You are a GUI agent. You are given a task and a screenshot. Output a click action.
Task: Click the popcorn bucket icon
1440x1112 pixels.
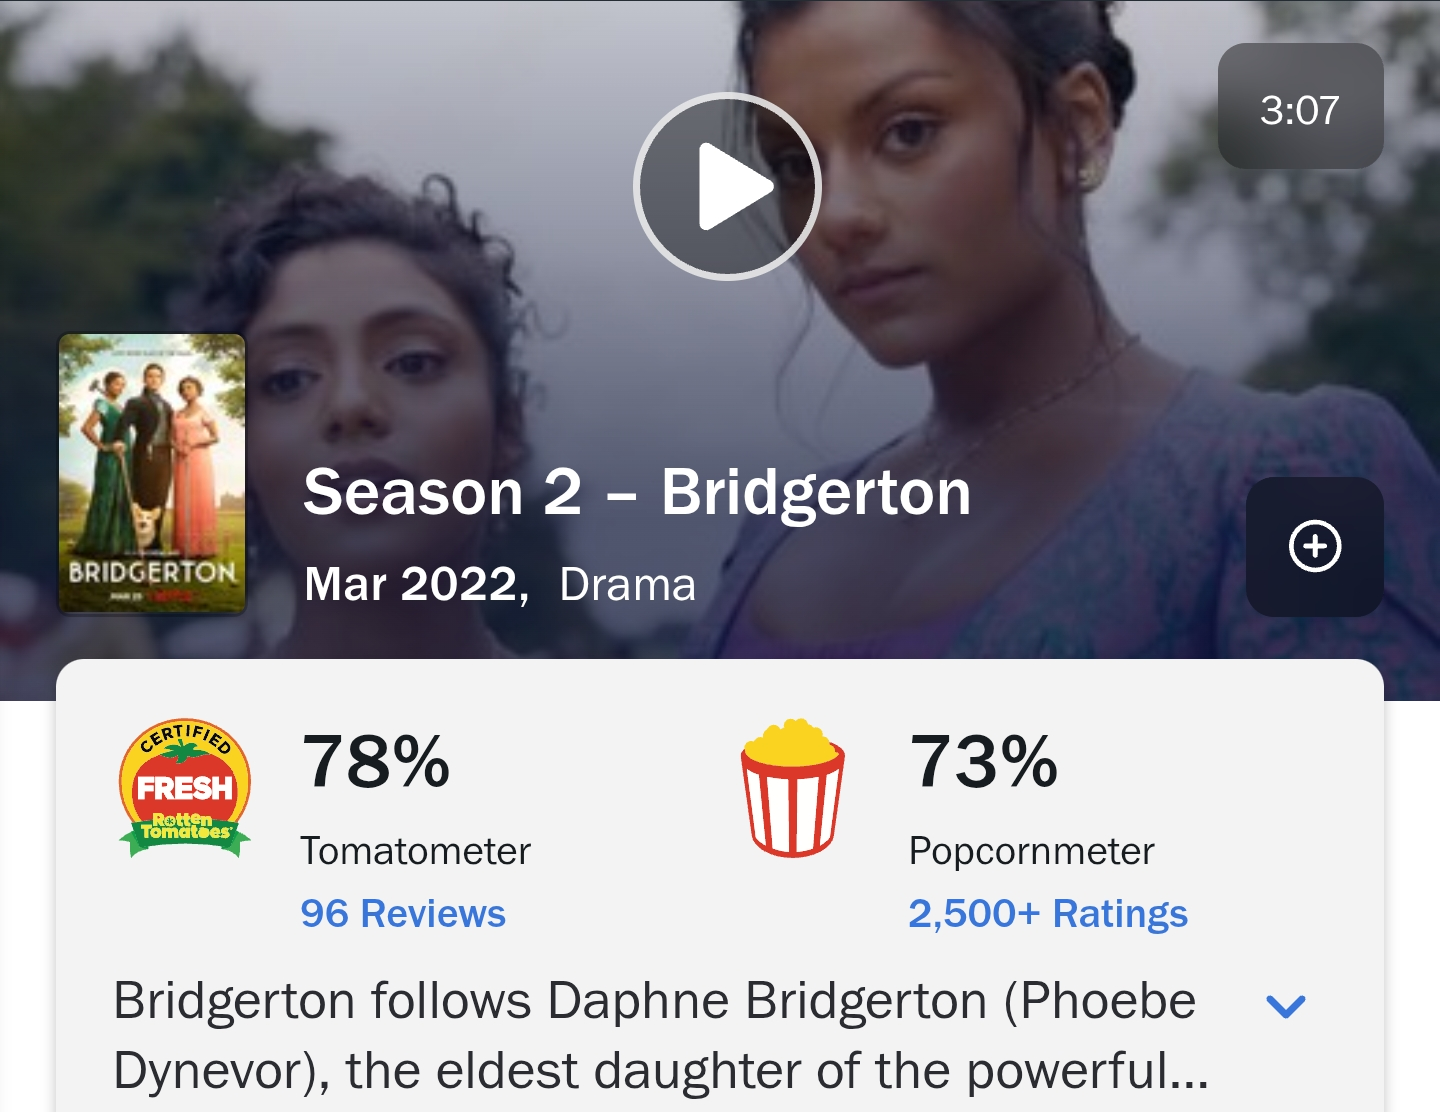(x=793, y=788)
